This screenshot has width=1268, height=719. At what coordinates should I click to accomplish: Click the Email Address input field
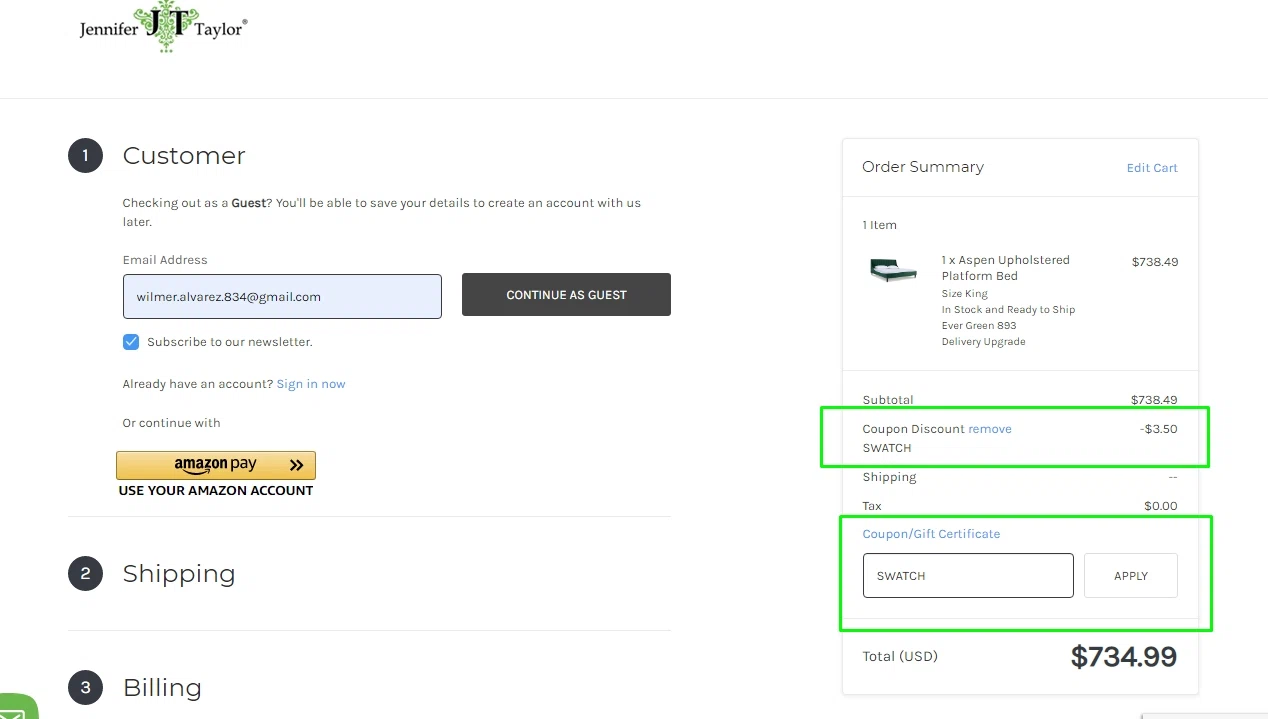pos(282,297)
